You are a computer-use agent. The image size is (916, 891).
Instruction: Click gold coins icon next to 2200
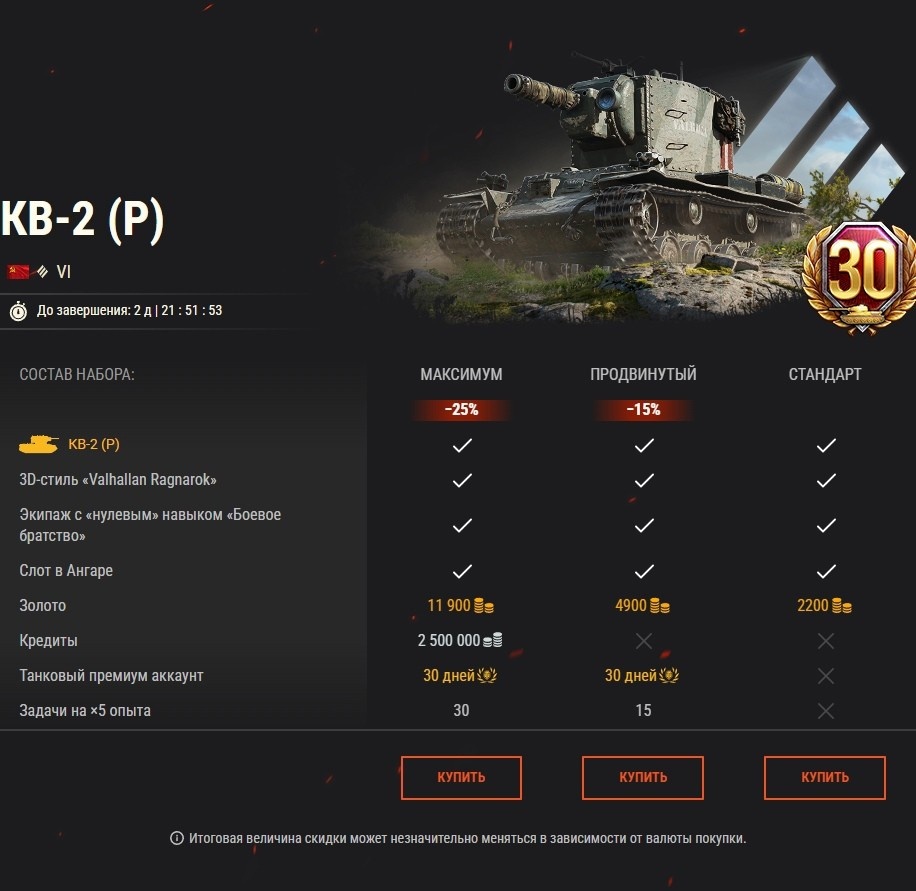pyautogui.click(x=842, y=606)
